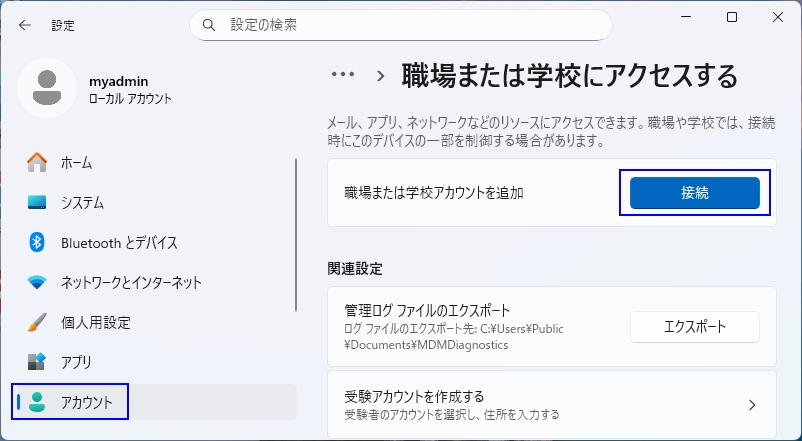Open the システム settings page
Image resolution: width=802 pixels, height=441 pixels.
pyautogui.click(x=82, y=202)
